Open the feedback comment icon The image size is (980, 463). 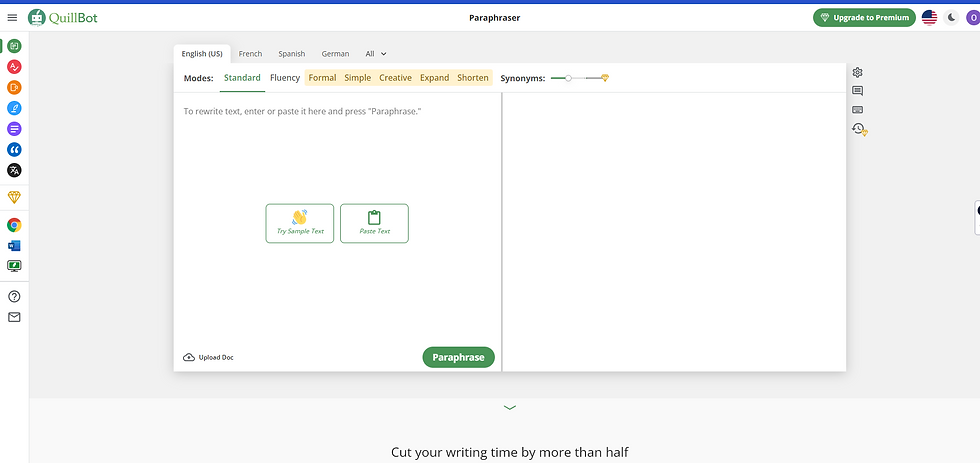click(x=858, y=91)
